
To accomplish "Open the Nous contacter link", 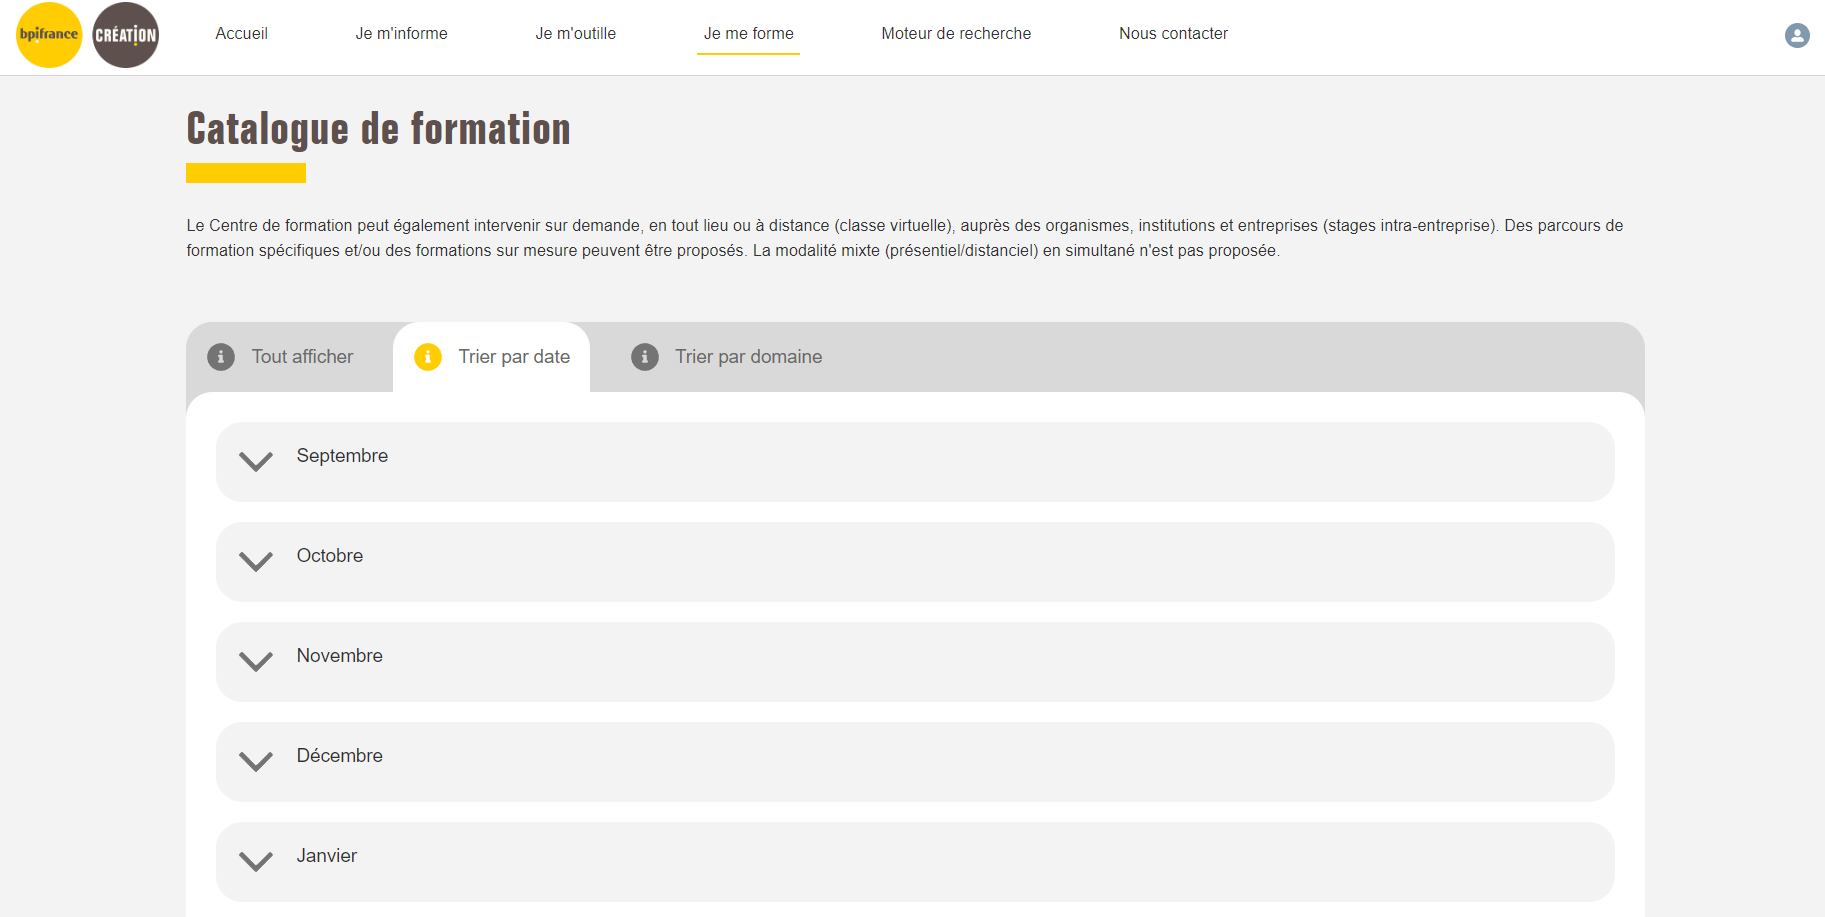I will click(1173, 34).
